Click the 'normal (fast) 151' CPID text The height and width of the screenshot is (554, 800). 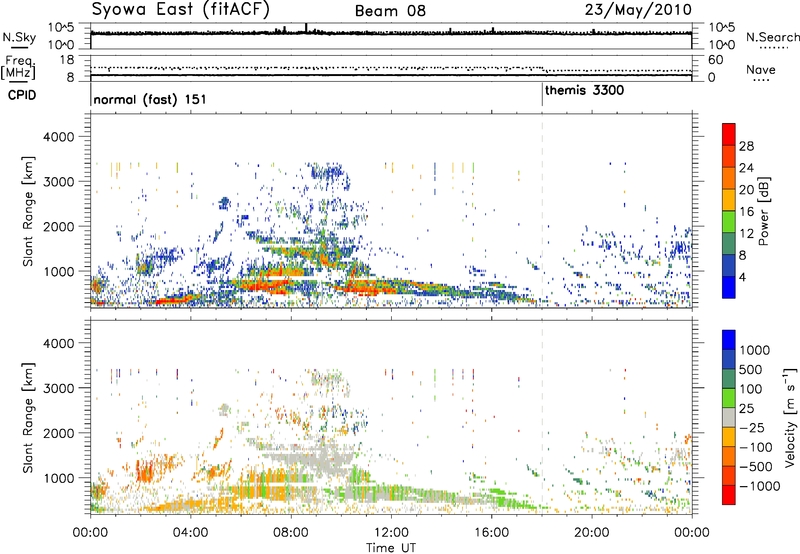150,99
